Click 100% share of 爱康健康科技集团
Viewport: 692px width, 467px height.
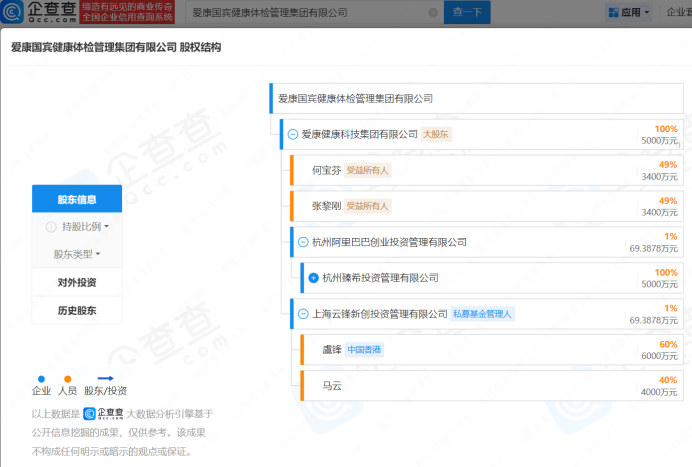[x=666, y=129]
